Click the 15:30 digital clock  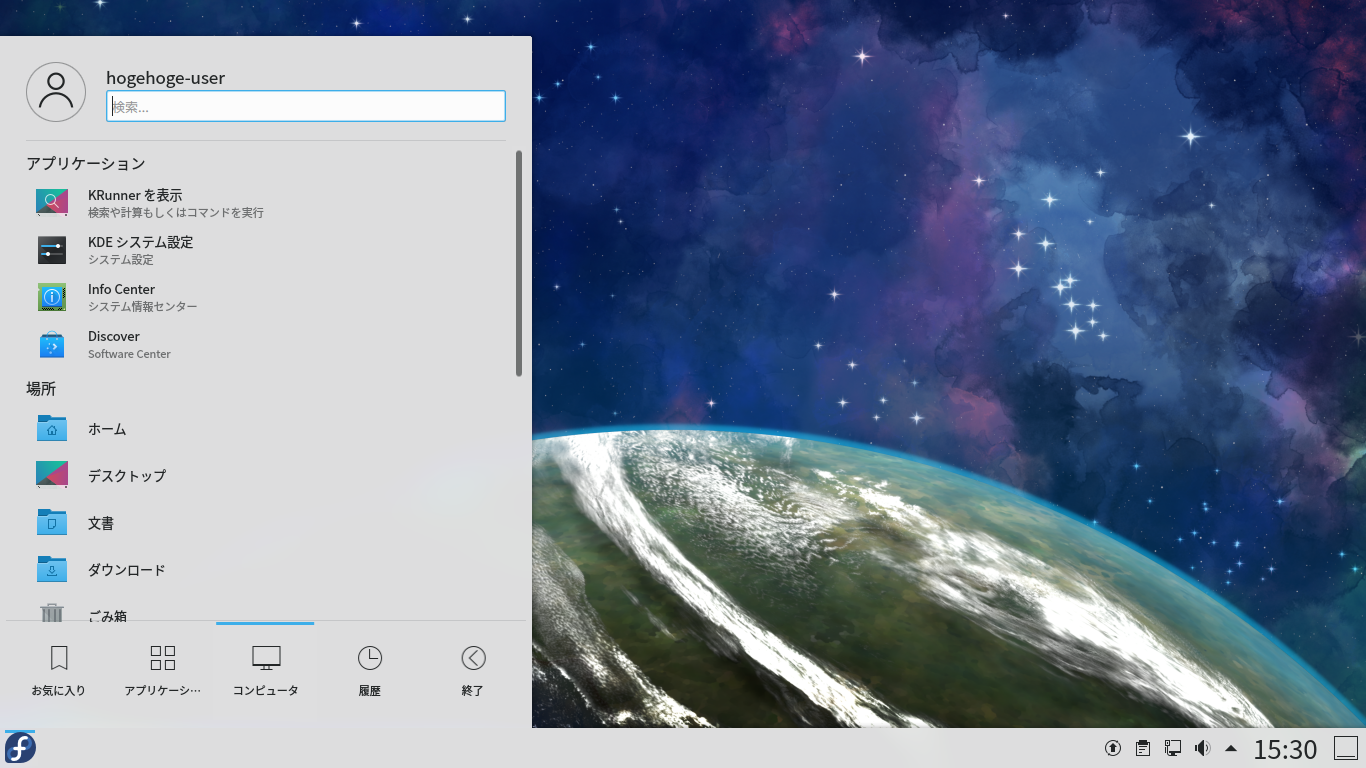1285,749
